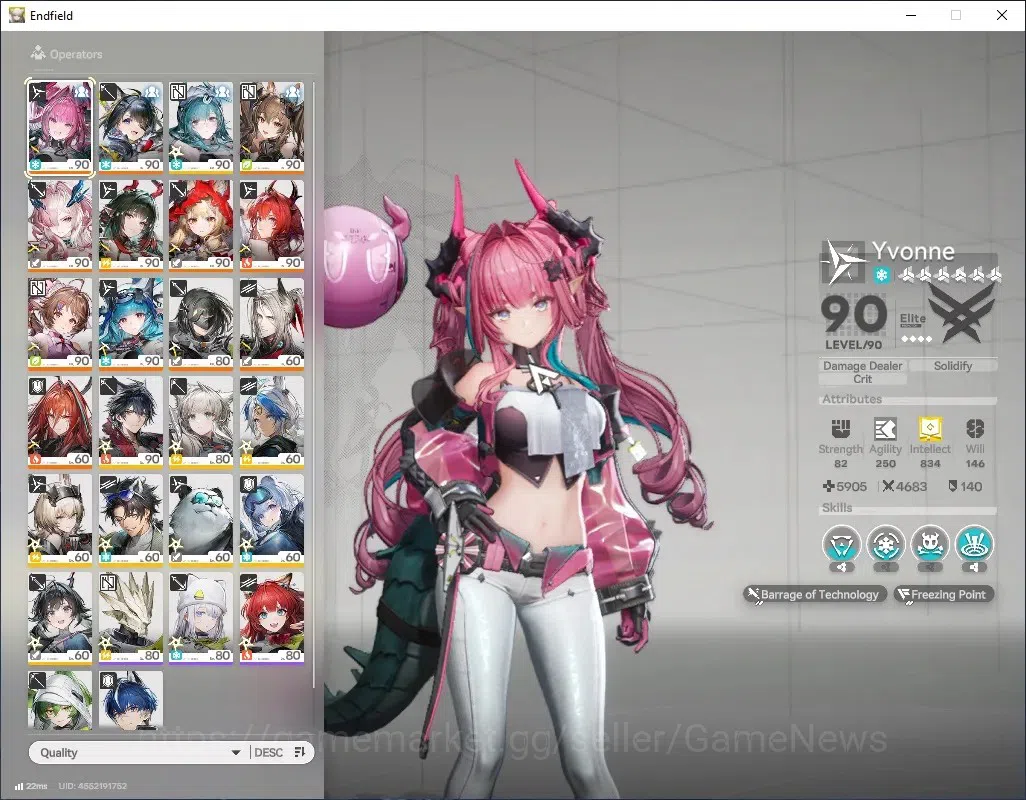Select the red-hooded blonde operator thumbnail

click(x=201, y=225)
